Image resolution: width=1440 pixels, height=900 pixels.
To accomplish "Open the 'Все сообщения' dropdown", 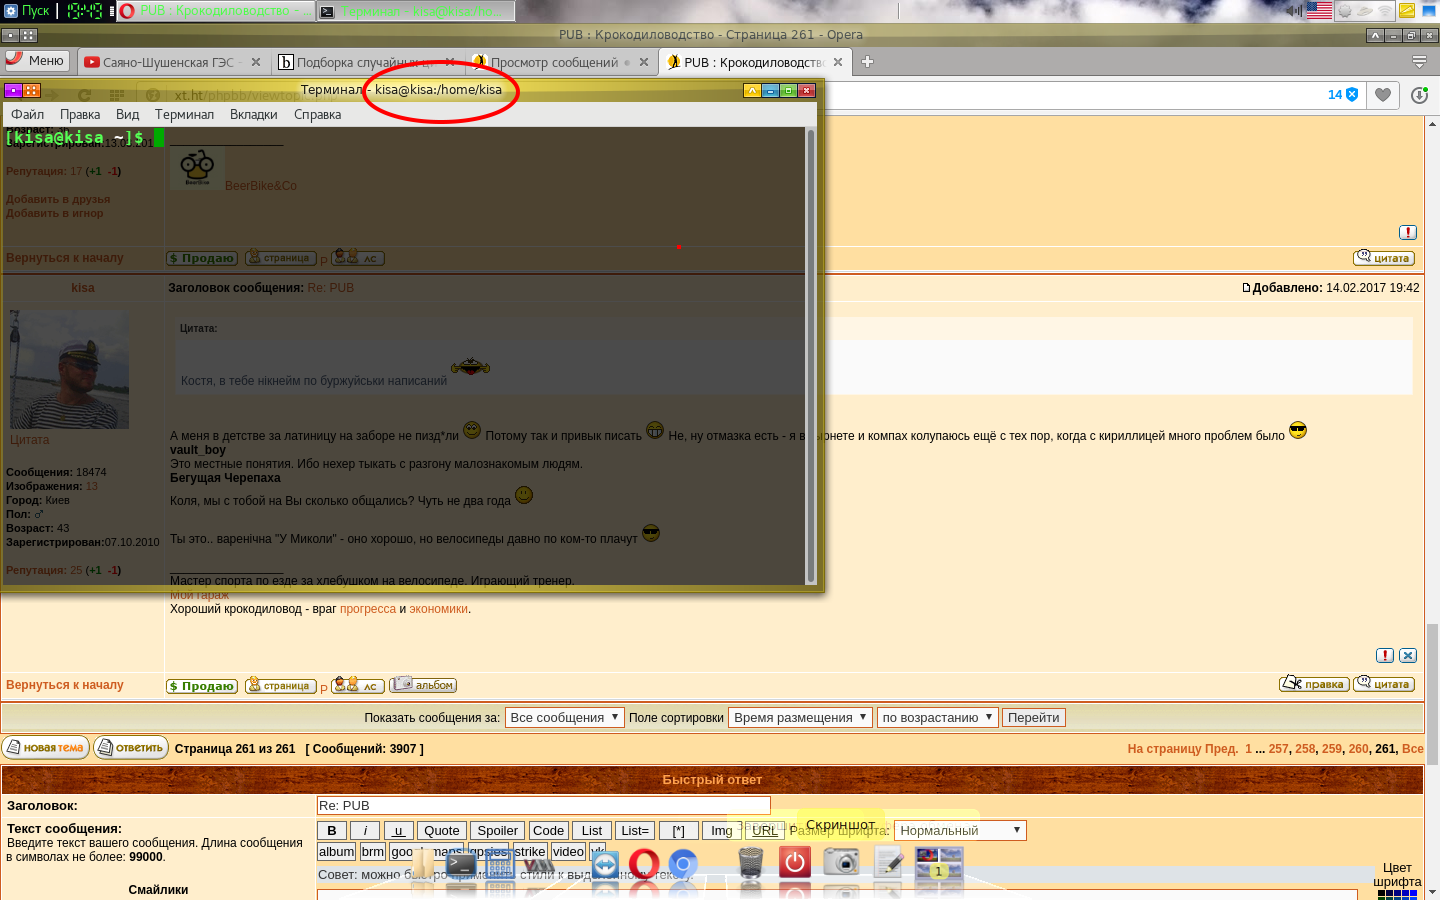I will coord(564,717).
